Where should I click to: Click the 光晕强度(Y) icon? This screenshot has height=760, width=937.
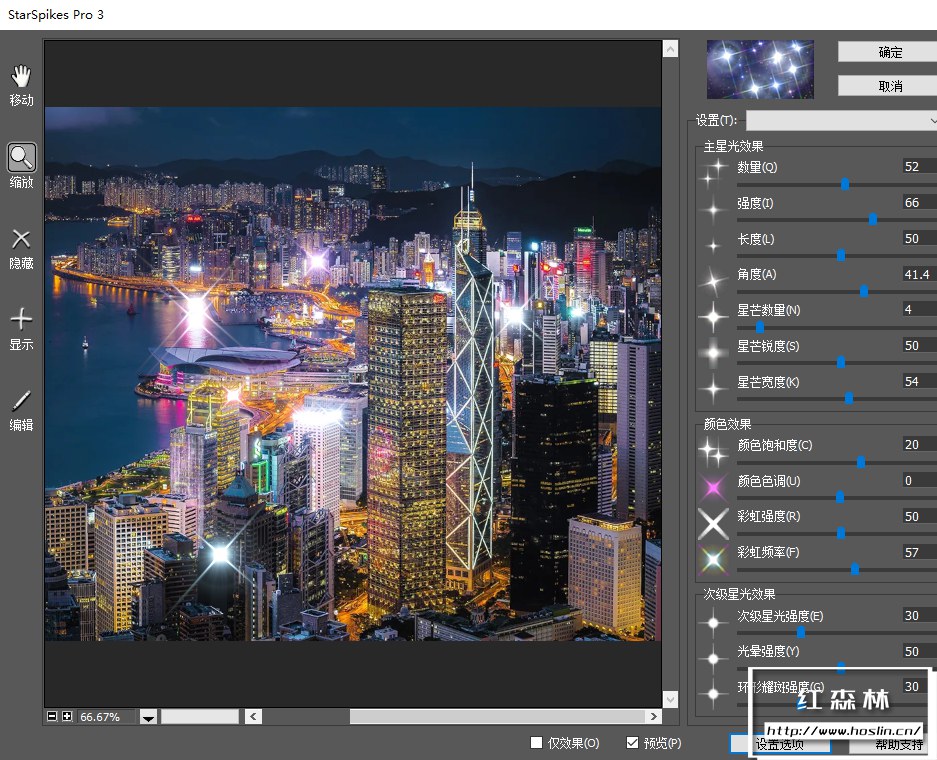(x=713, y=658)
